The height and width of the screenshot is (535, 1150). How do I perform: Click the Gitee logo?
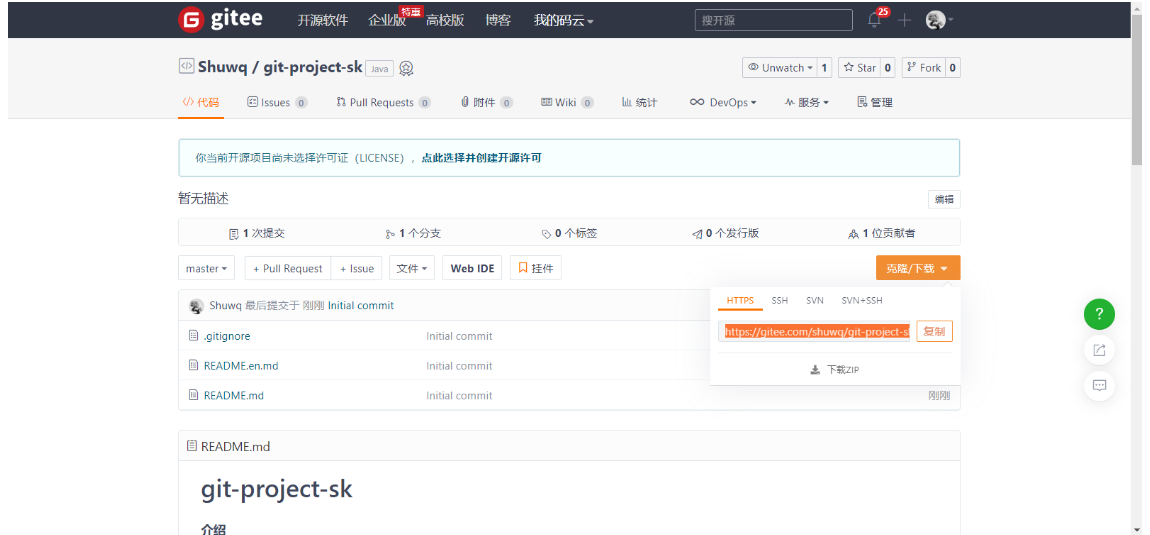(x=220, y=20)
